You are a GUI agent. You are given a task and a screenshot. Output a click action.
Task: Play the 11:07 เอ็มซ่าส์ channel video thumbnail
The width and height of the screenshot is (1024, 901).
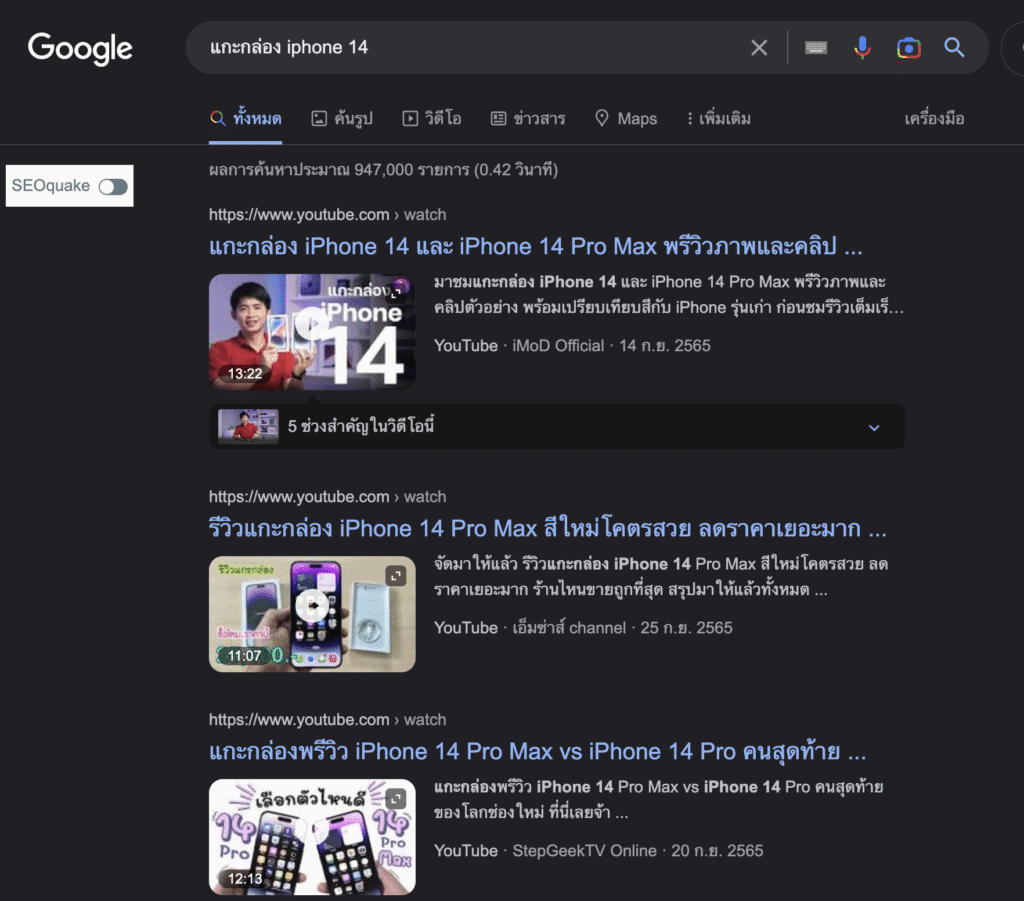point(312,614)
